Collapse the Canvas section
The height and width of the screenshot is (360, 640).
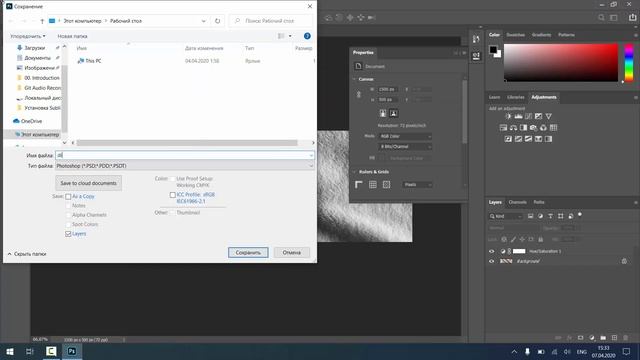354,79
